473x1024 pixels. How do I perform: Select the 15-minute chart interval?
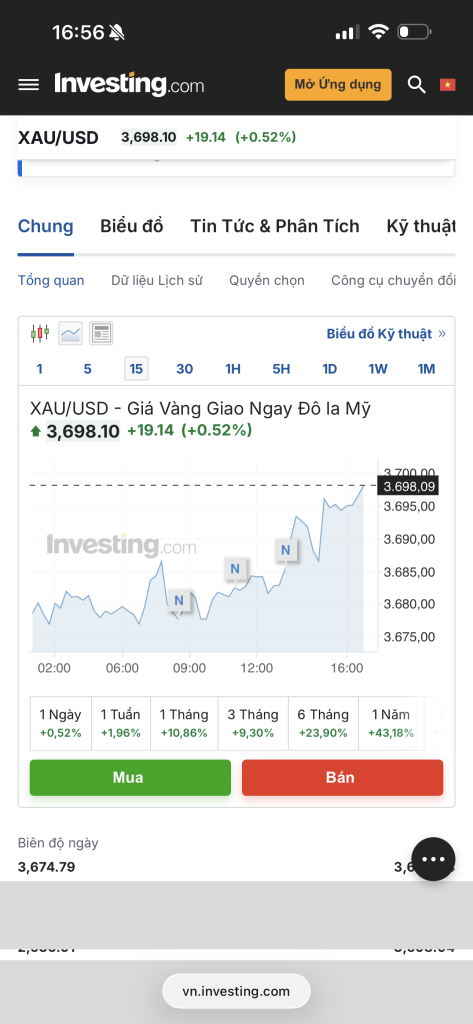(x=136, y=369)
